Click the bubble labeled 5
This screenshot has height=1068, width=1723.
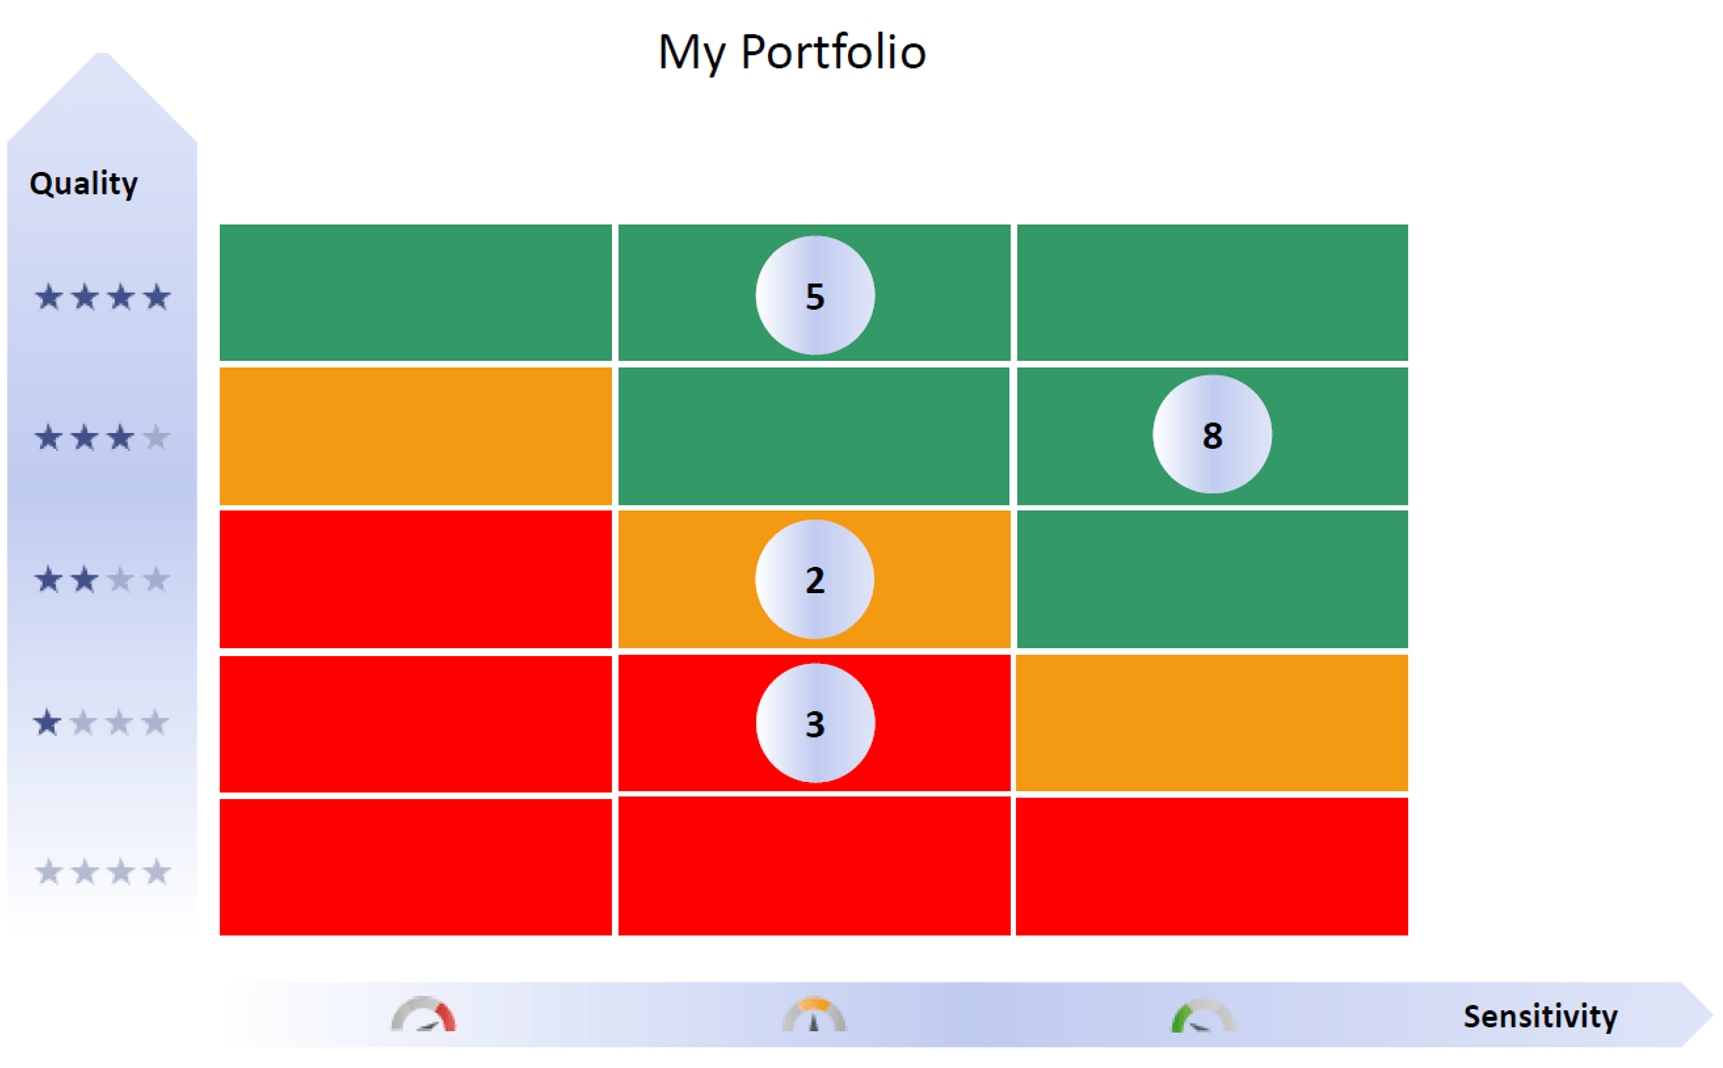pyautogui.click(x=814, y=295)
